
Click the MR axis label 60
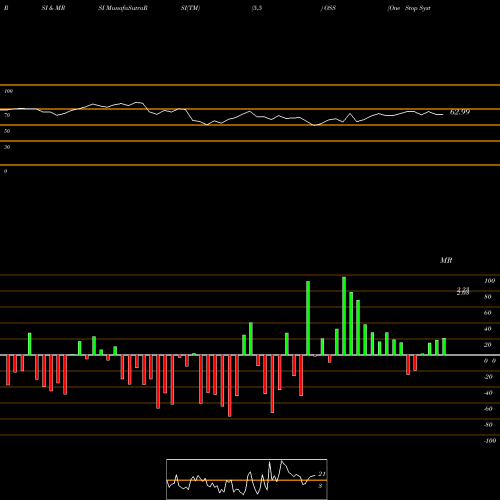(x=488, y=313)
